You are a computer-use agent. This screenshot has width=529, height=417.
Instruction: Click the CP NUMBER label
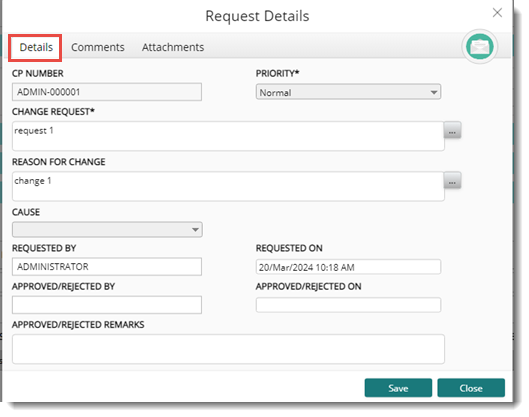point(37,74)
